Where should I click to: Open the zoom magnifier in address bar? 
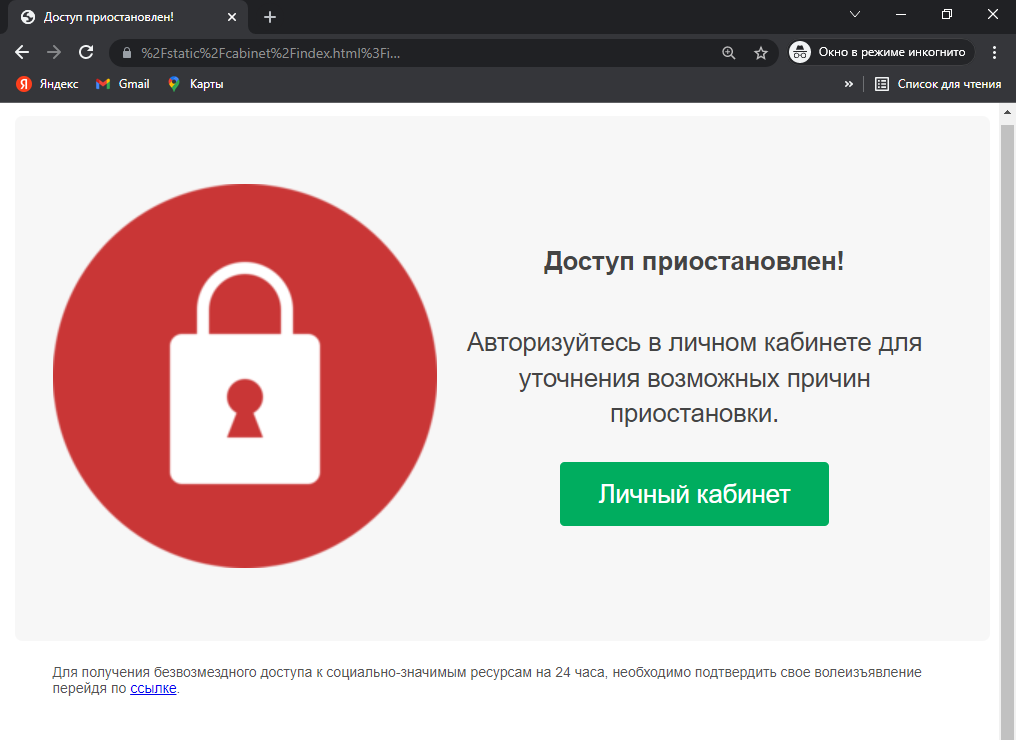click(729, 53)
